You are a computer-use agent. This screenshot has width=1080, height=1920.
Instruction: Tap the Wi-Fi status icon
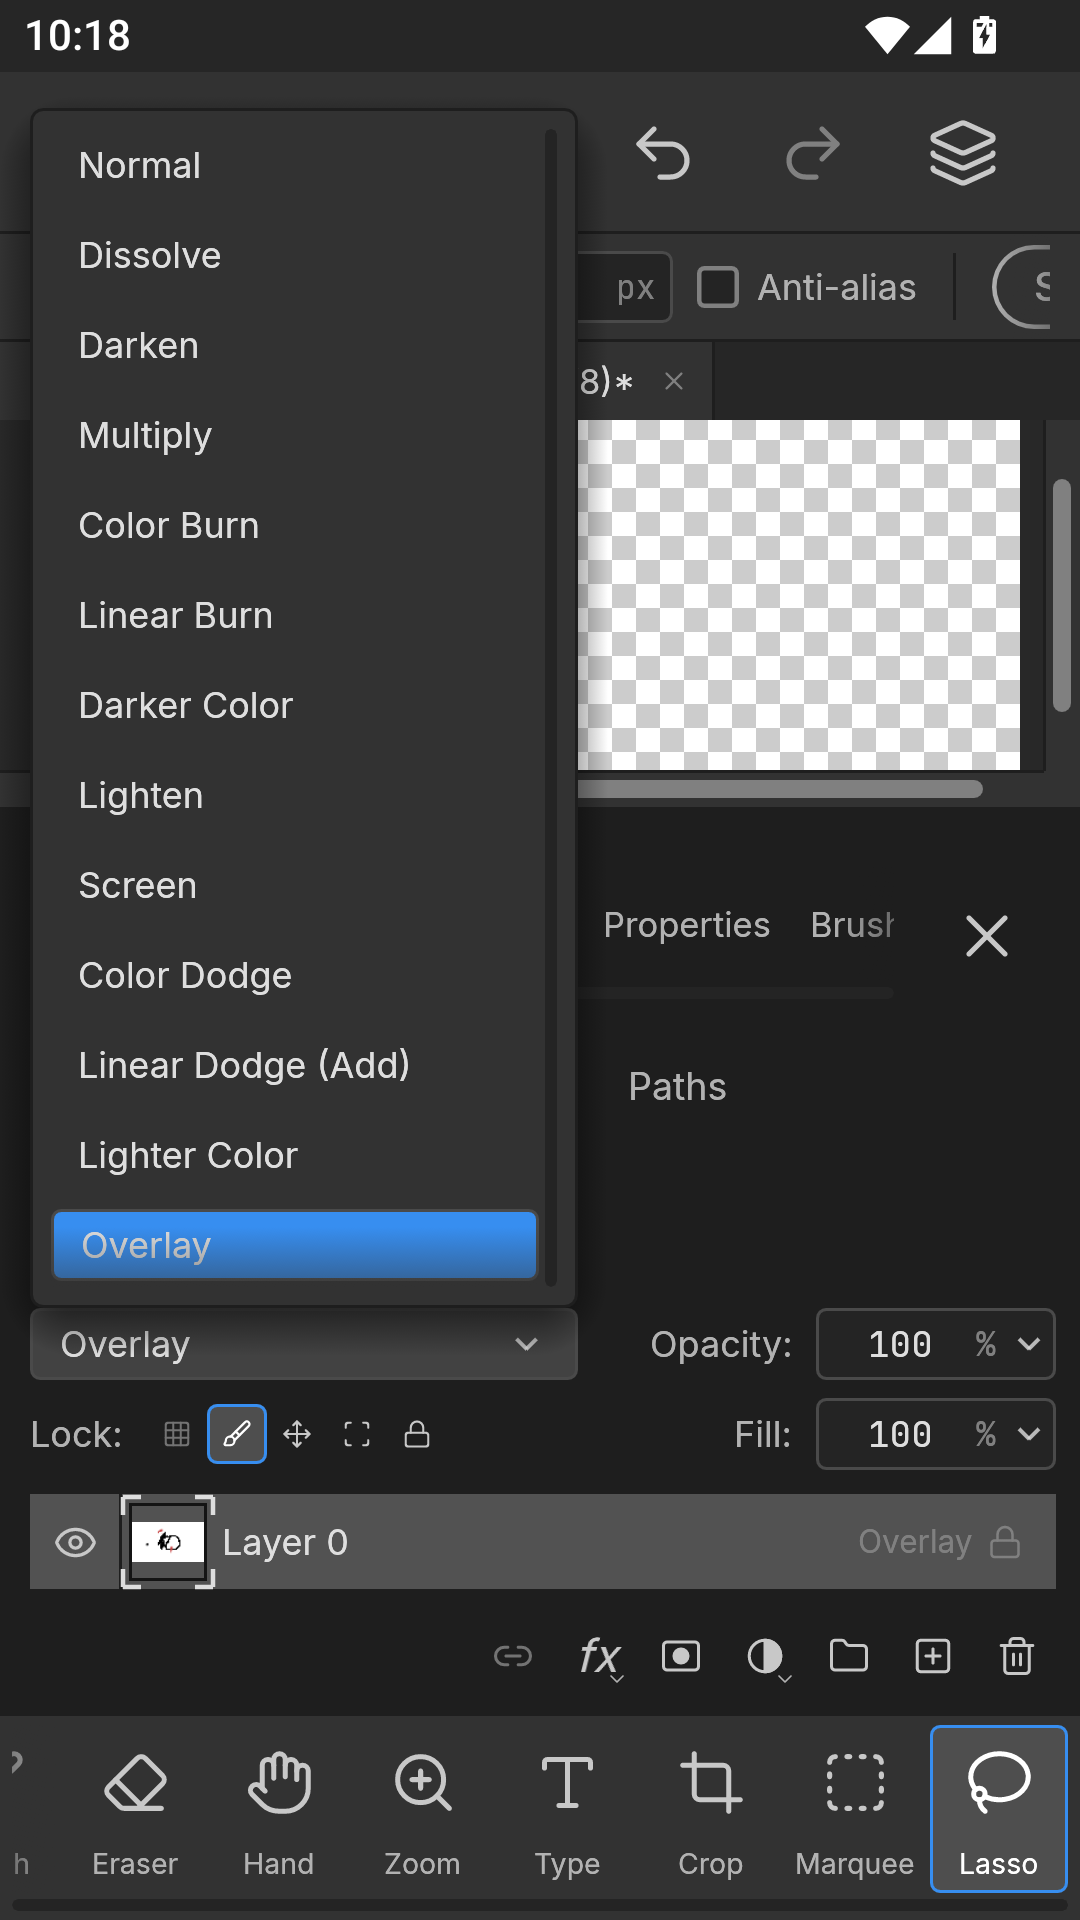tap(887, 36)
